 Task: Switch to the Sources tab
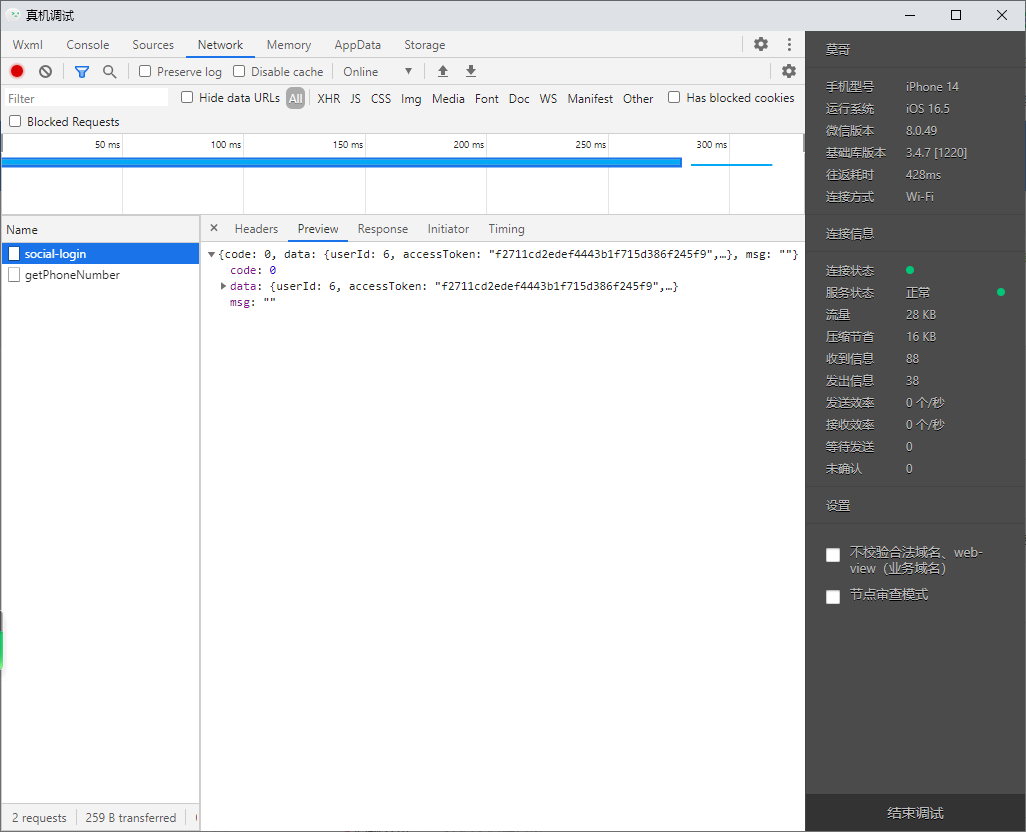pyautogui.click(x=153, y=44)
